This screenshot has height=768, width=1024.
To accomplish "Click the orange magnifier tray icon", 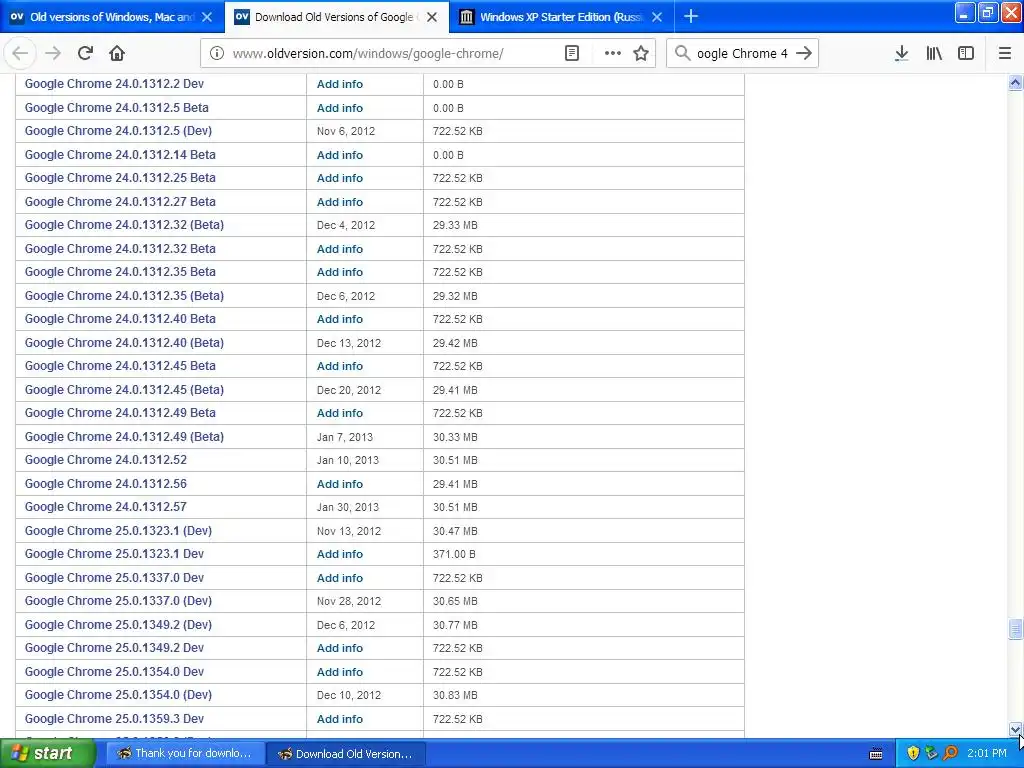I will click(951, 754).
